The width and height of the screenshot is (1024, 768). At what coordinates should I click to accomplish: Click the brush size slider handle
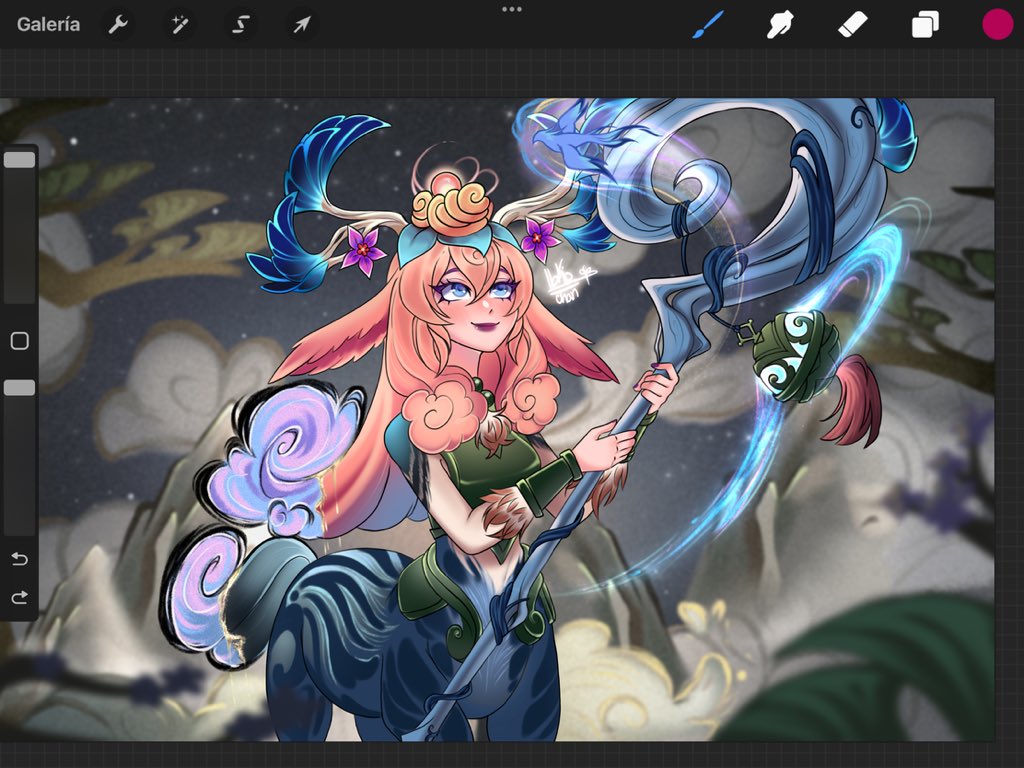(x=20, y=160)
